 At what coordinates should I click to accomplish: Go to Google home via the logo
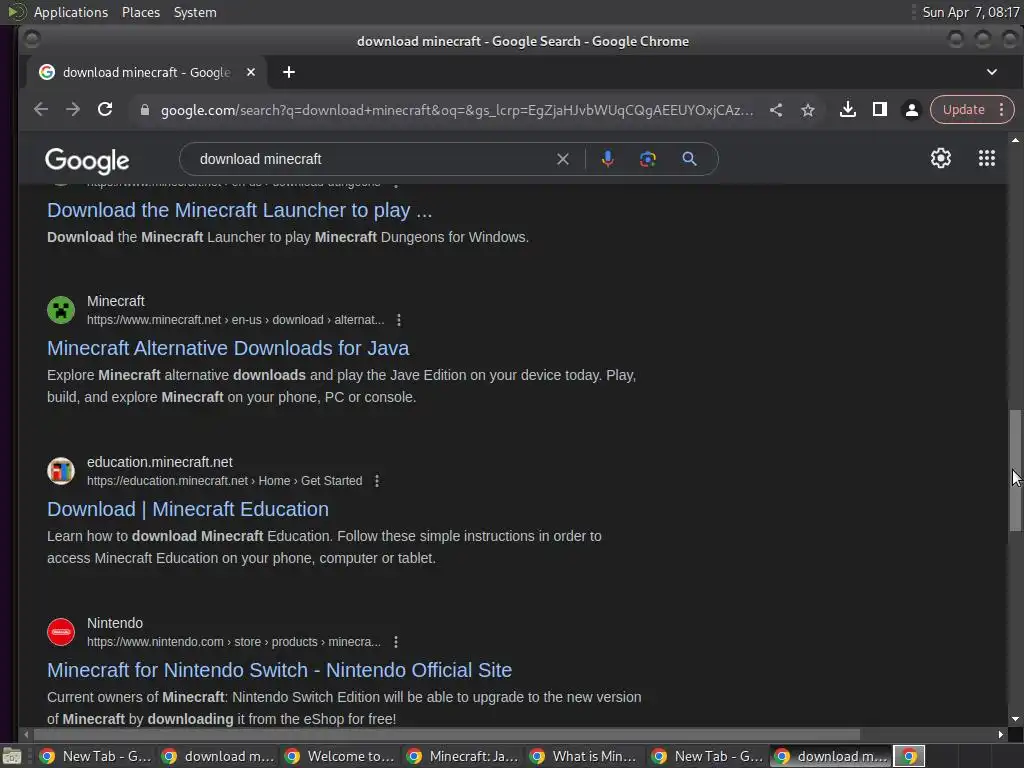[x=87, y=161]
